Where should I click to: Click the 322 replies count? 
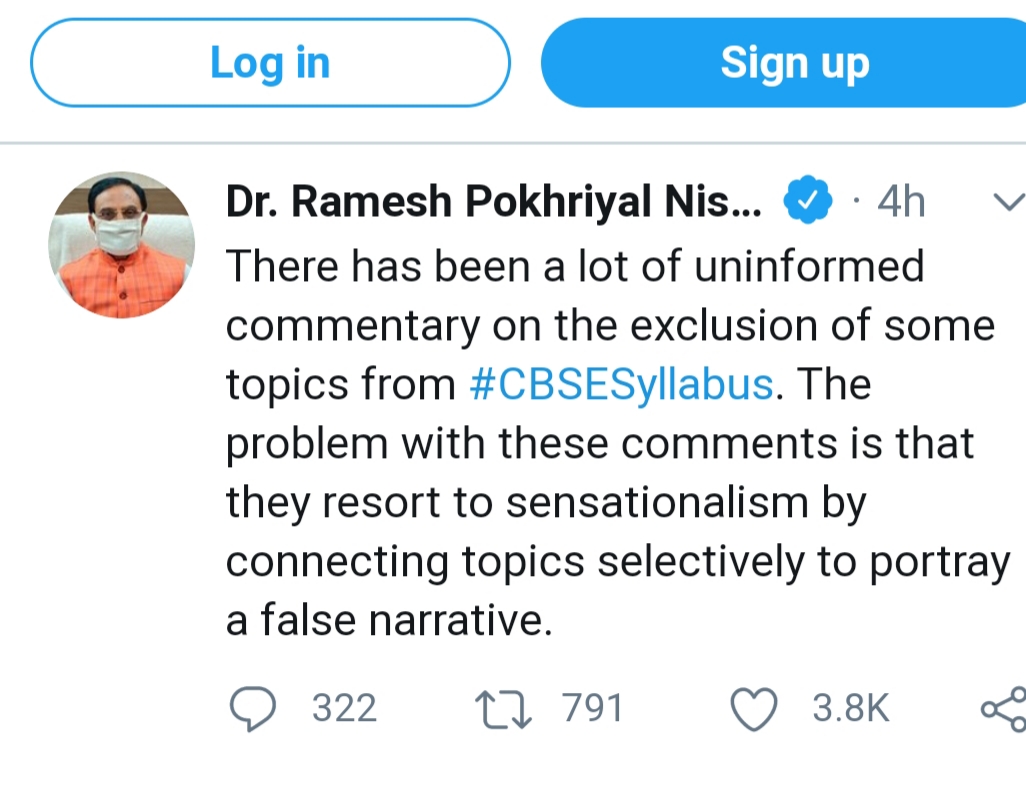345,709
